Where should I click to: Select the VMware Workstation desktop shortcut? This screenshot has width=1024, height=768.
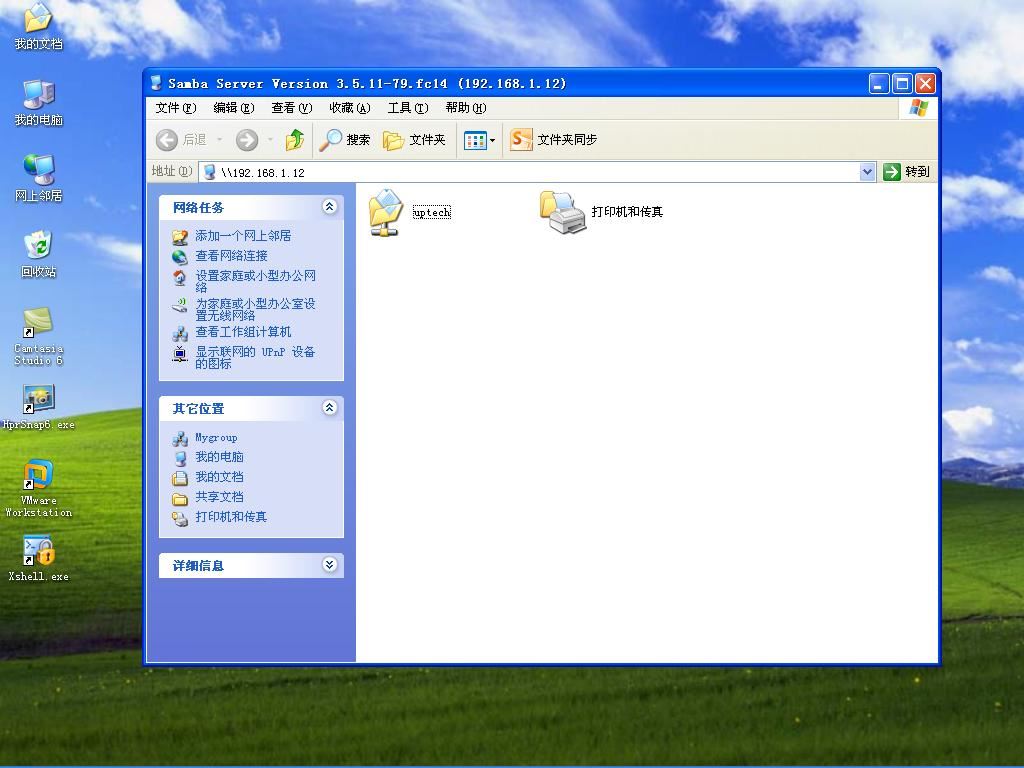pyautogui.click(x=39, y=488)
